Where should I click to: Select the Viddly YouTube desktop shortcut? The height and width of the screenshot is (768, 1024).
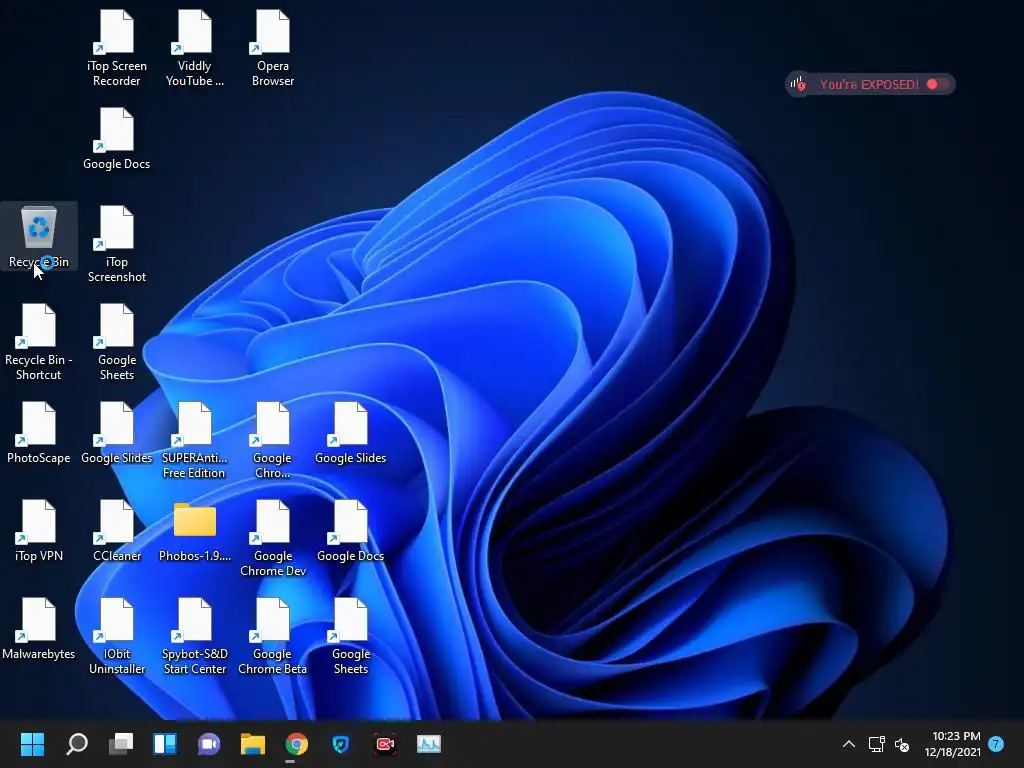(195, 49)
